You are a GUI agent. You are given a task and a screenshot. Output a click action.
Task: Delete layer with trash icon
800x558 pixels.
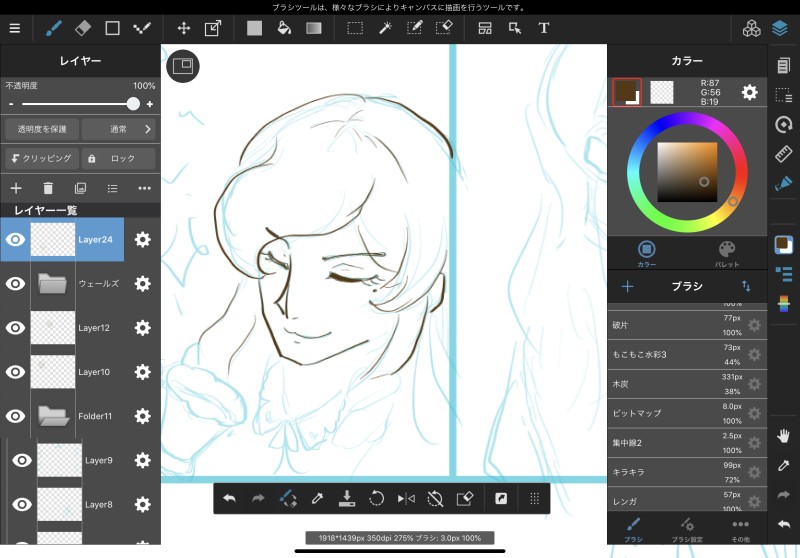point(48,188)
